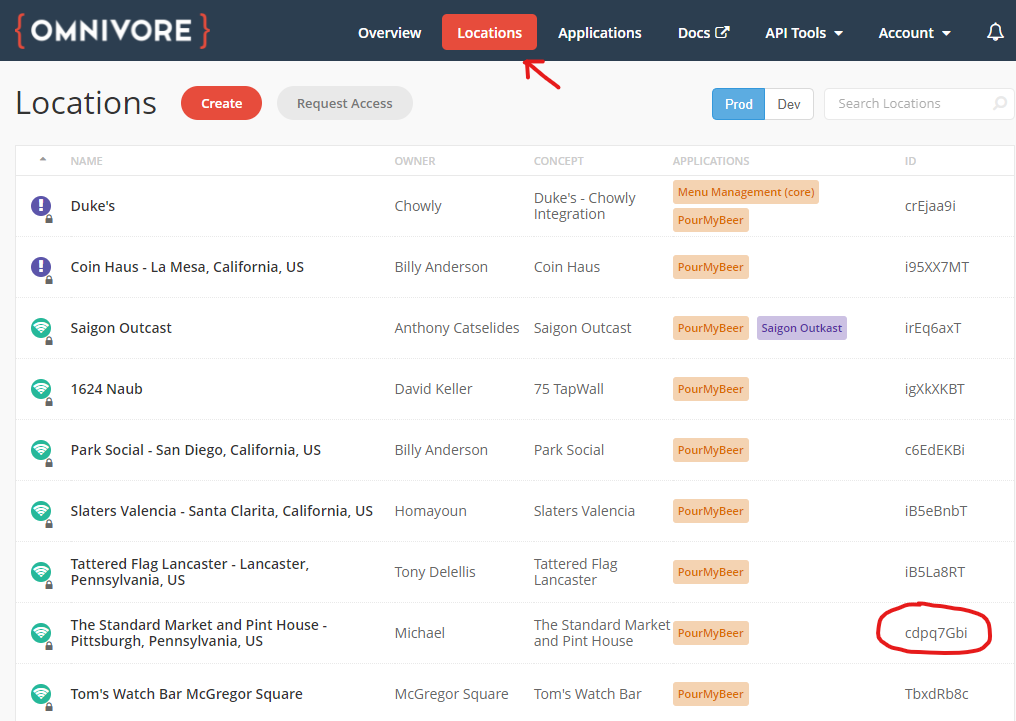Sort by the CONCEPT column header
The width and height of the screenshot is (1016, 721).
559,161
